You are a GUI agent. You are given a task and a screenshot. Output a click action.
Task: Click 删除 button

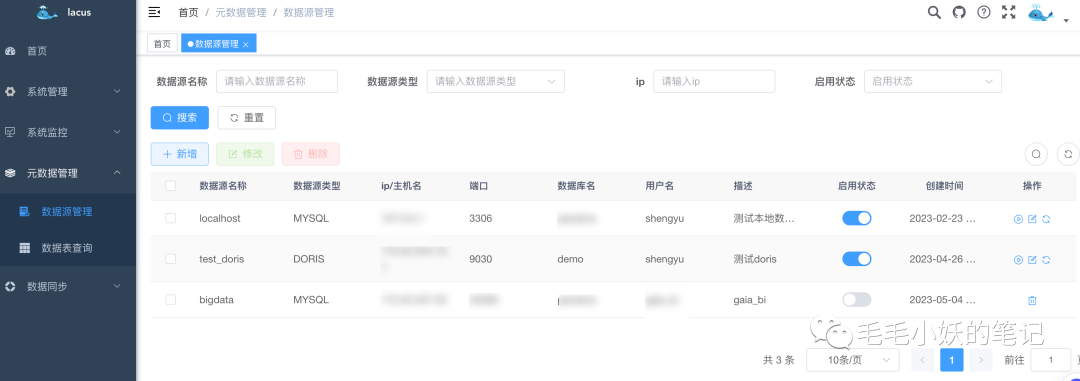(x=311, y=154)
